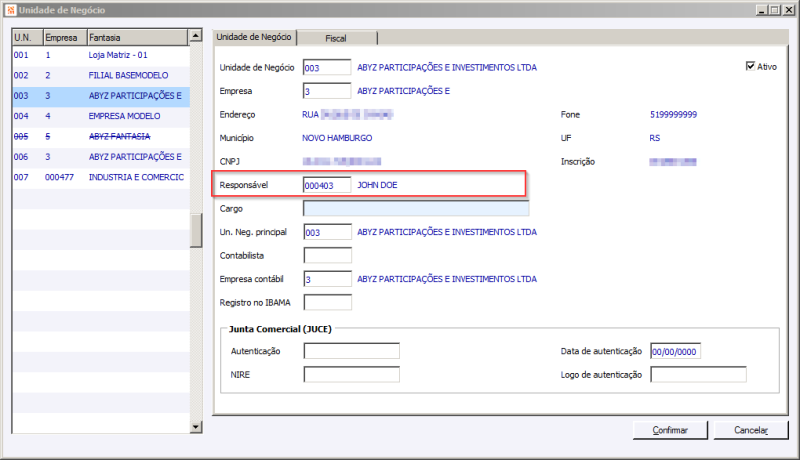Select struck-through row 005 ABYZ FANTASIA

pyautogui.click(x=101, y=137)
